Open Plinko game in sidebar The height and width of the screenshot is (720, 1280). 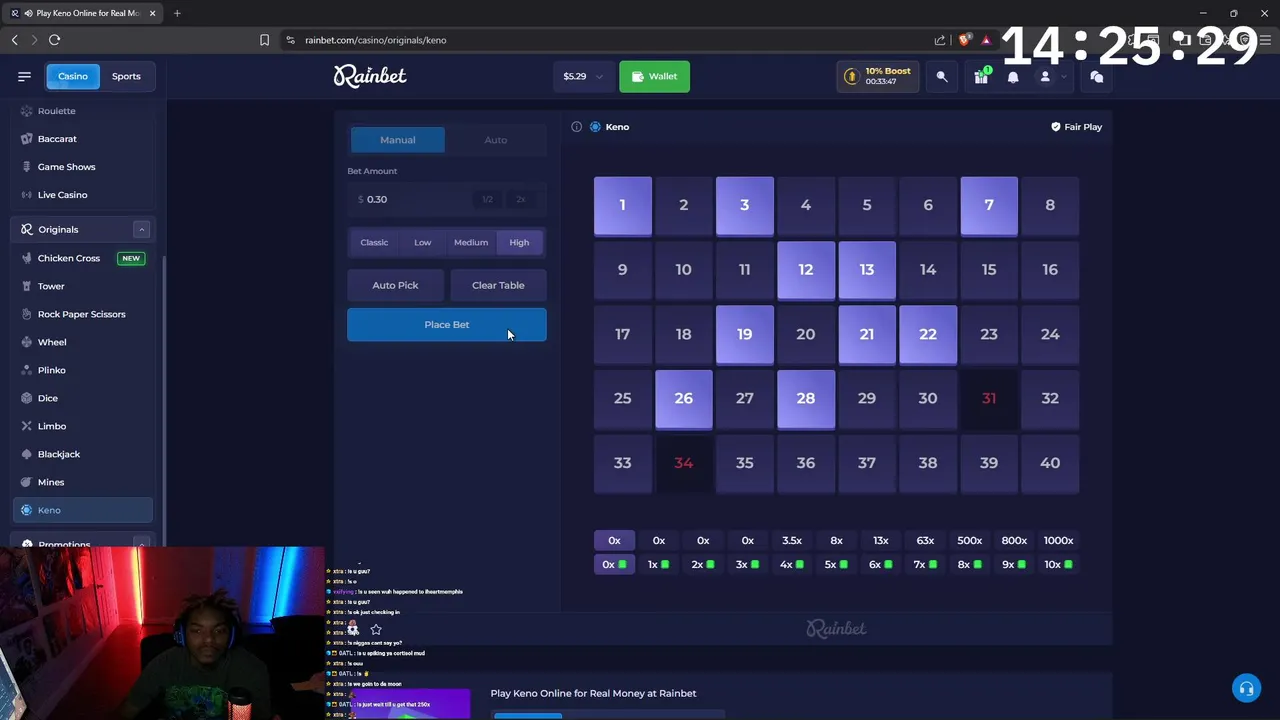(x=83, y=370)
